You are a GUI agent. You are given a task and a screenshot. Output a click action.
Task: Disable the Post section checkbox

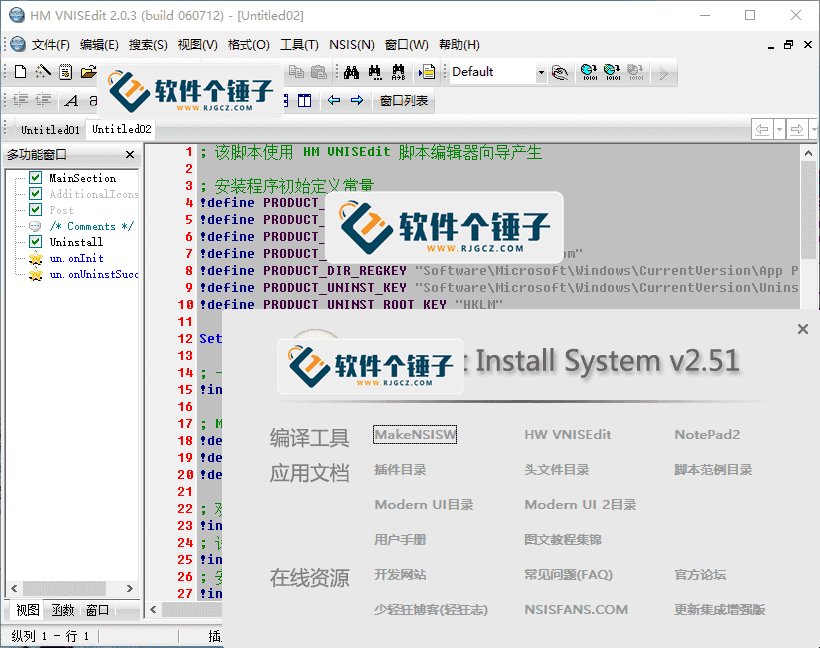pos(35,209)
